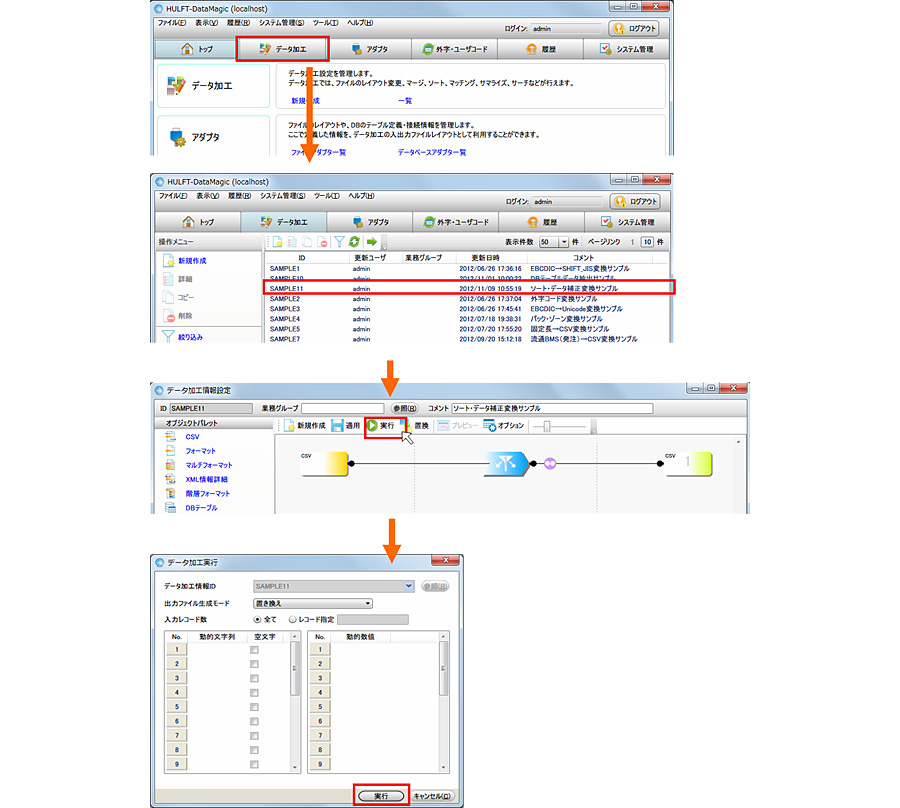The height and width of the screenshot is (808, 900).
Task: Click the green refresh icon in list toolbar
Action: [355, 242]
